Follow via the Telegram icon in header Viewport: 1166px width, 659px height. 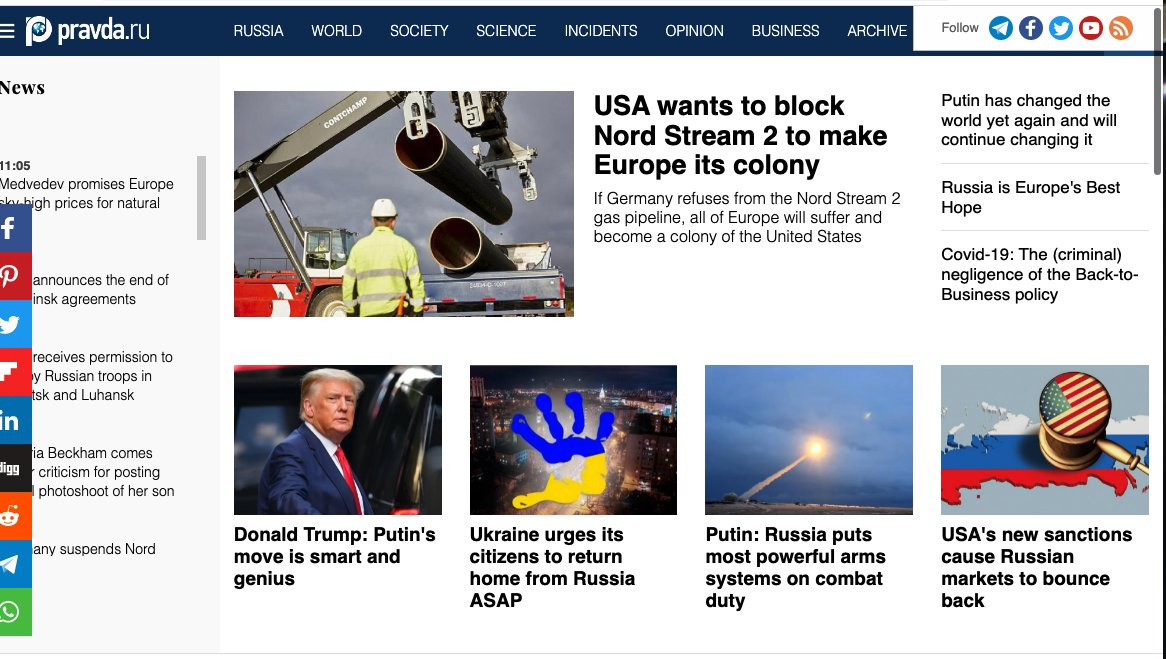pos(1000,28)
